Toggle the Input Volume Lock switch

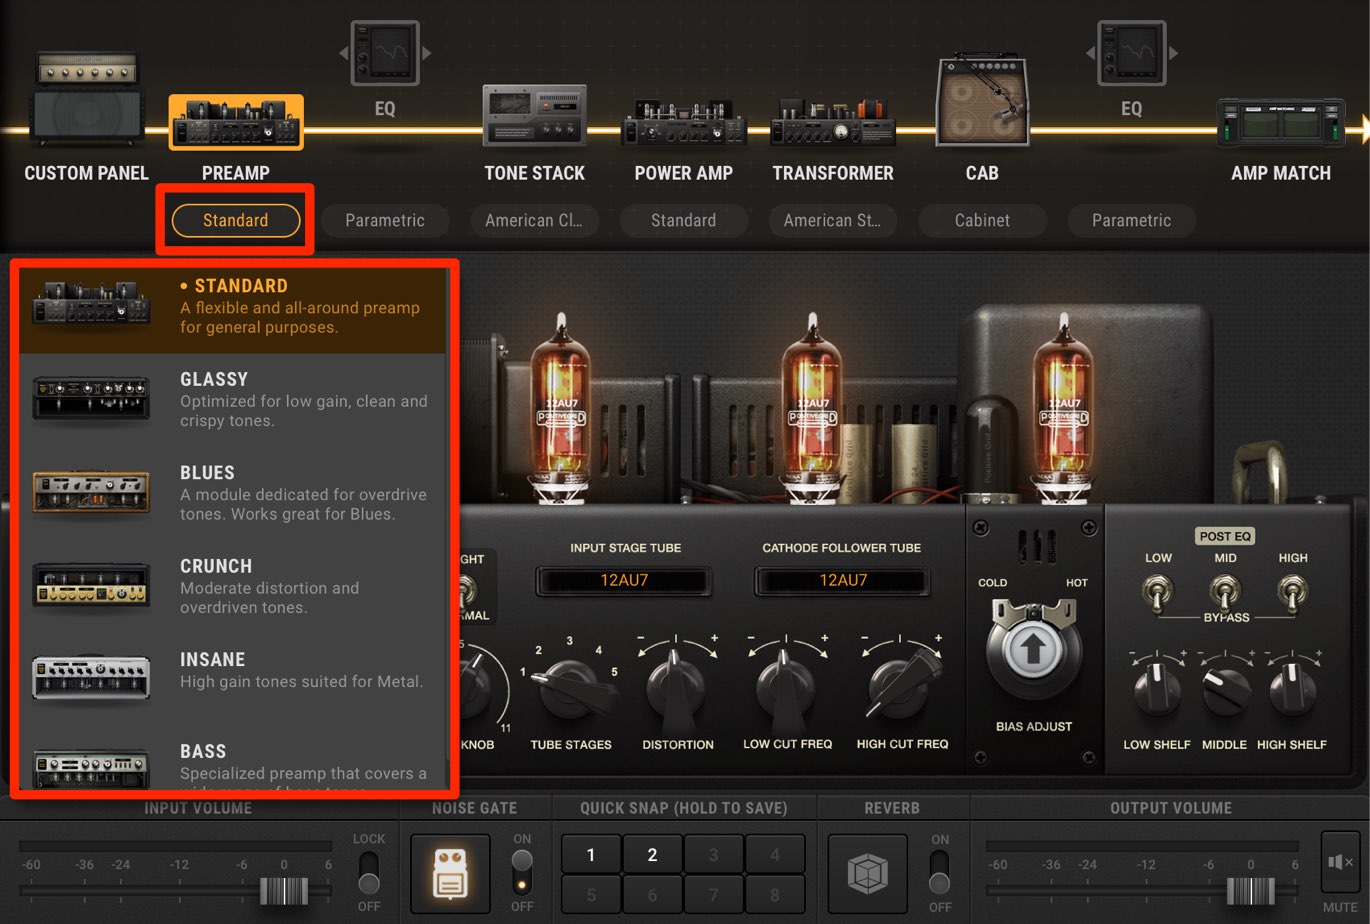(x=368, y=873)
